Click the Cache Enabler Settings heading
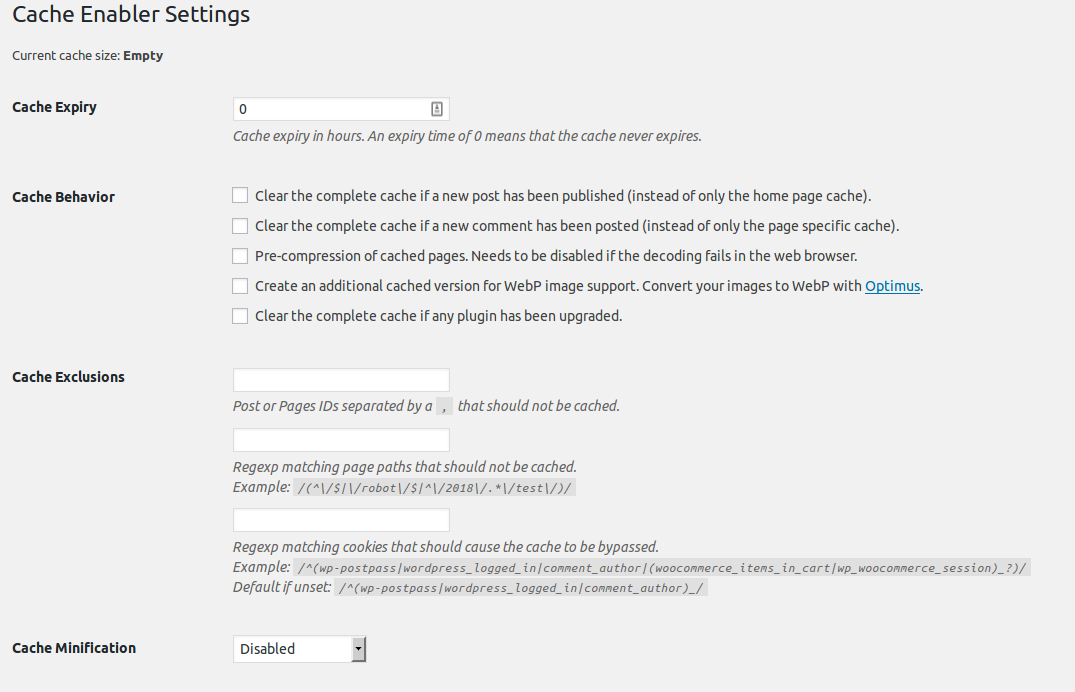This screenshot has width=1075, height=692. click(x=131, y=14)
